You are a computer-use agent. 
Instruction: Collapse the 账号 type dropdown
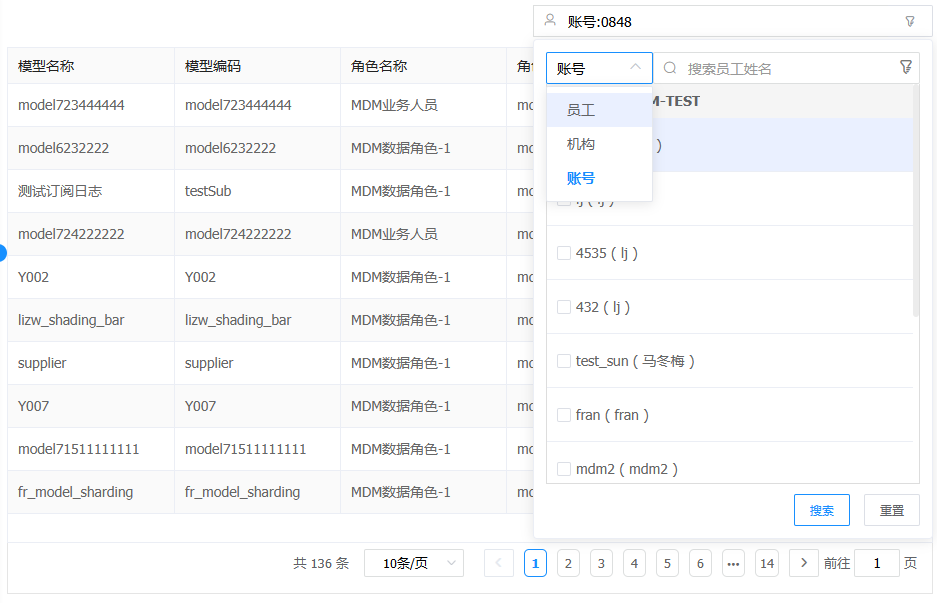tap(635, 68)
